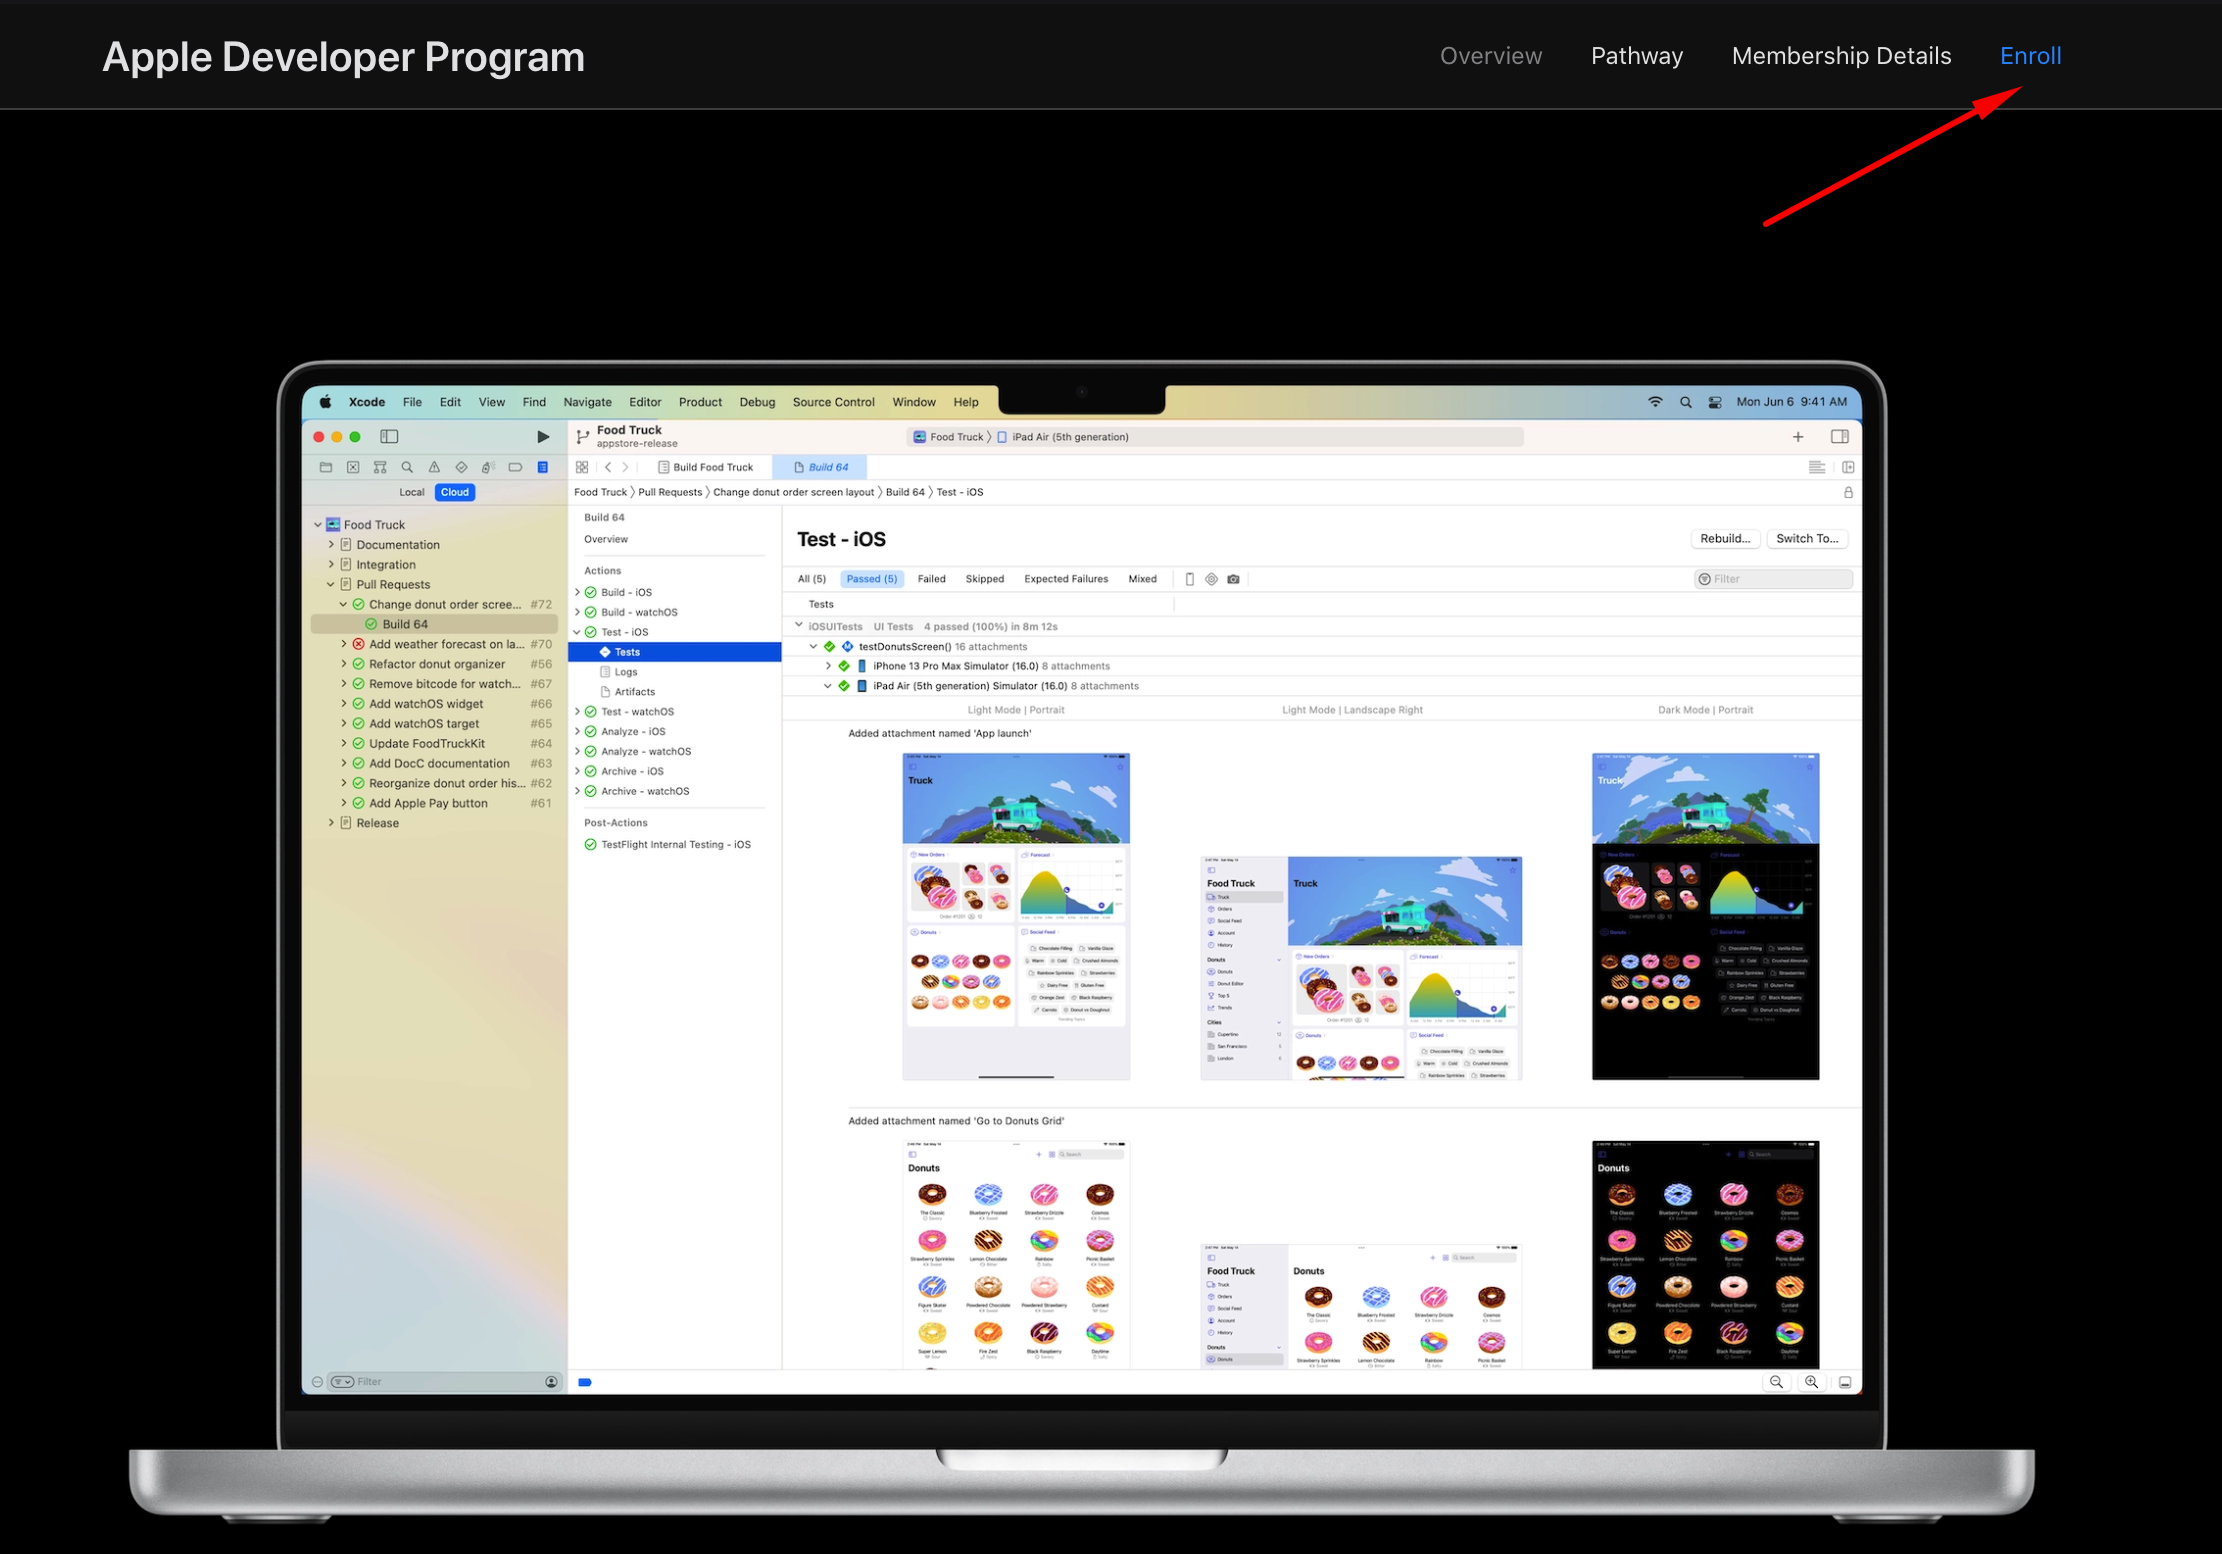Open the Xcode Editor menu
2222x1554 pixels.
[x=645, y=402]
